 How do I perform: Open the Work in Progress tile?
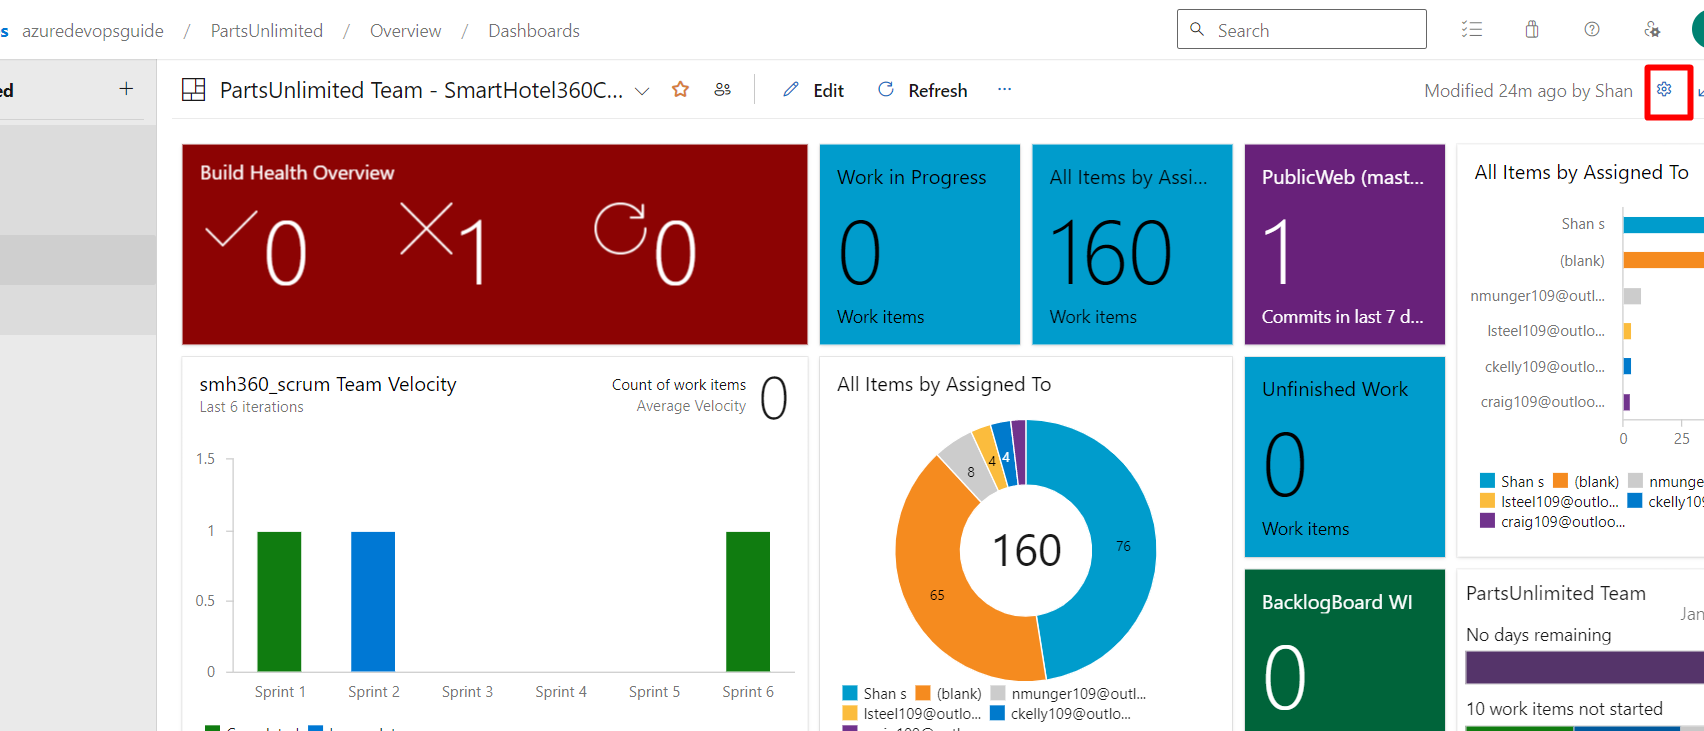(919, 245)
